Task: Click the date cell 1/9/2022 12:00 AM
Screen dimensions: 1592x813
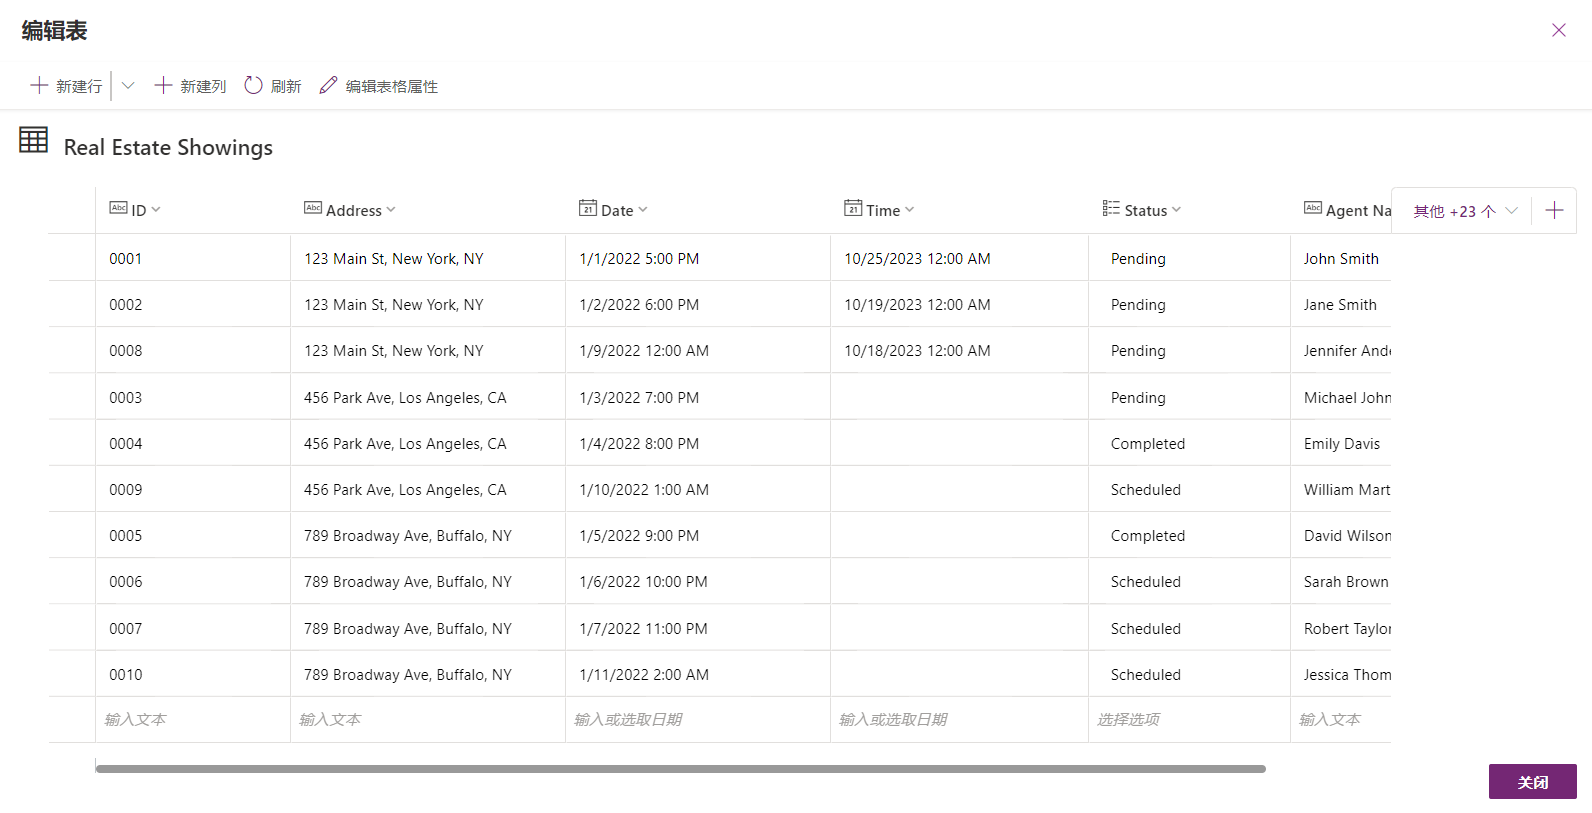Action: [698, 350]
